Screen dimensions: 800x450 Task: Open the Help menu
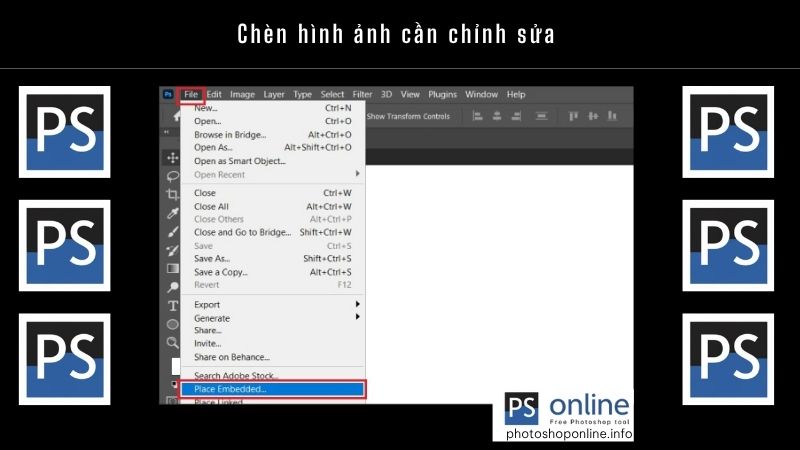coord(516,94)
